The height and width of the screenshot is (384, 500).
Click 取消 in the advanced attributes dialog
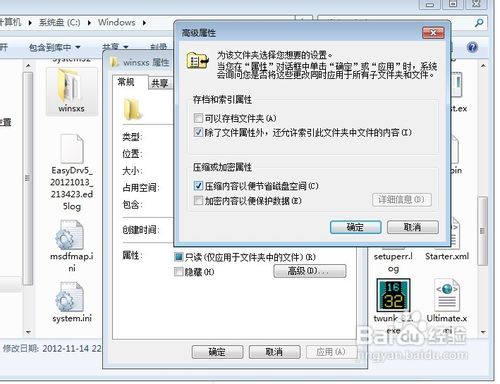pos(412,227)
